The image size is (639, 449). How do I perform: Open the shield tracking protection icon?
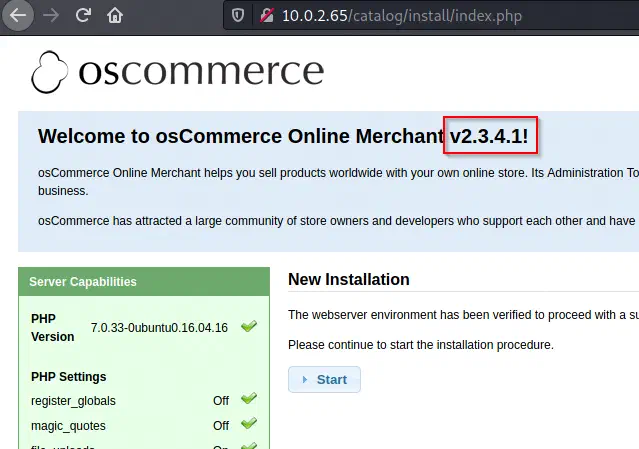(x=238, y=15)
